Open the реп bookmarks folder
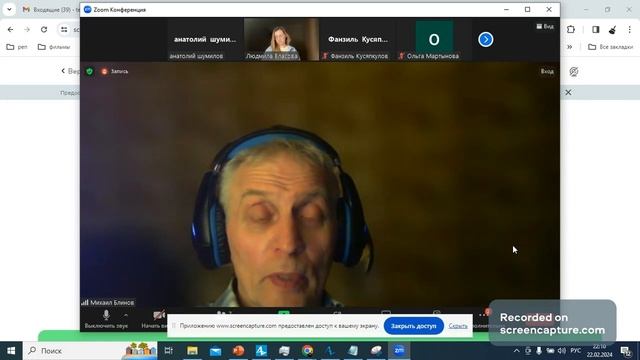 click(x=17, y=47)
